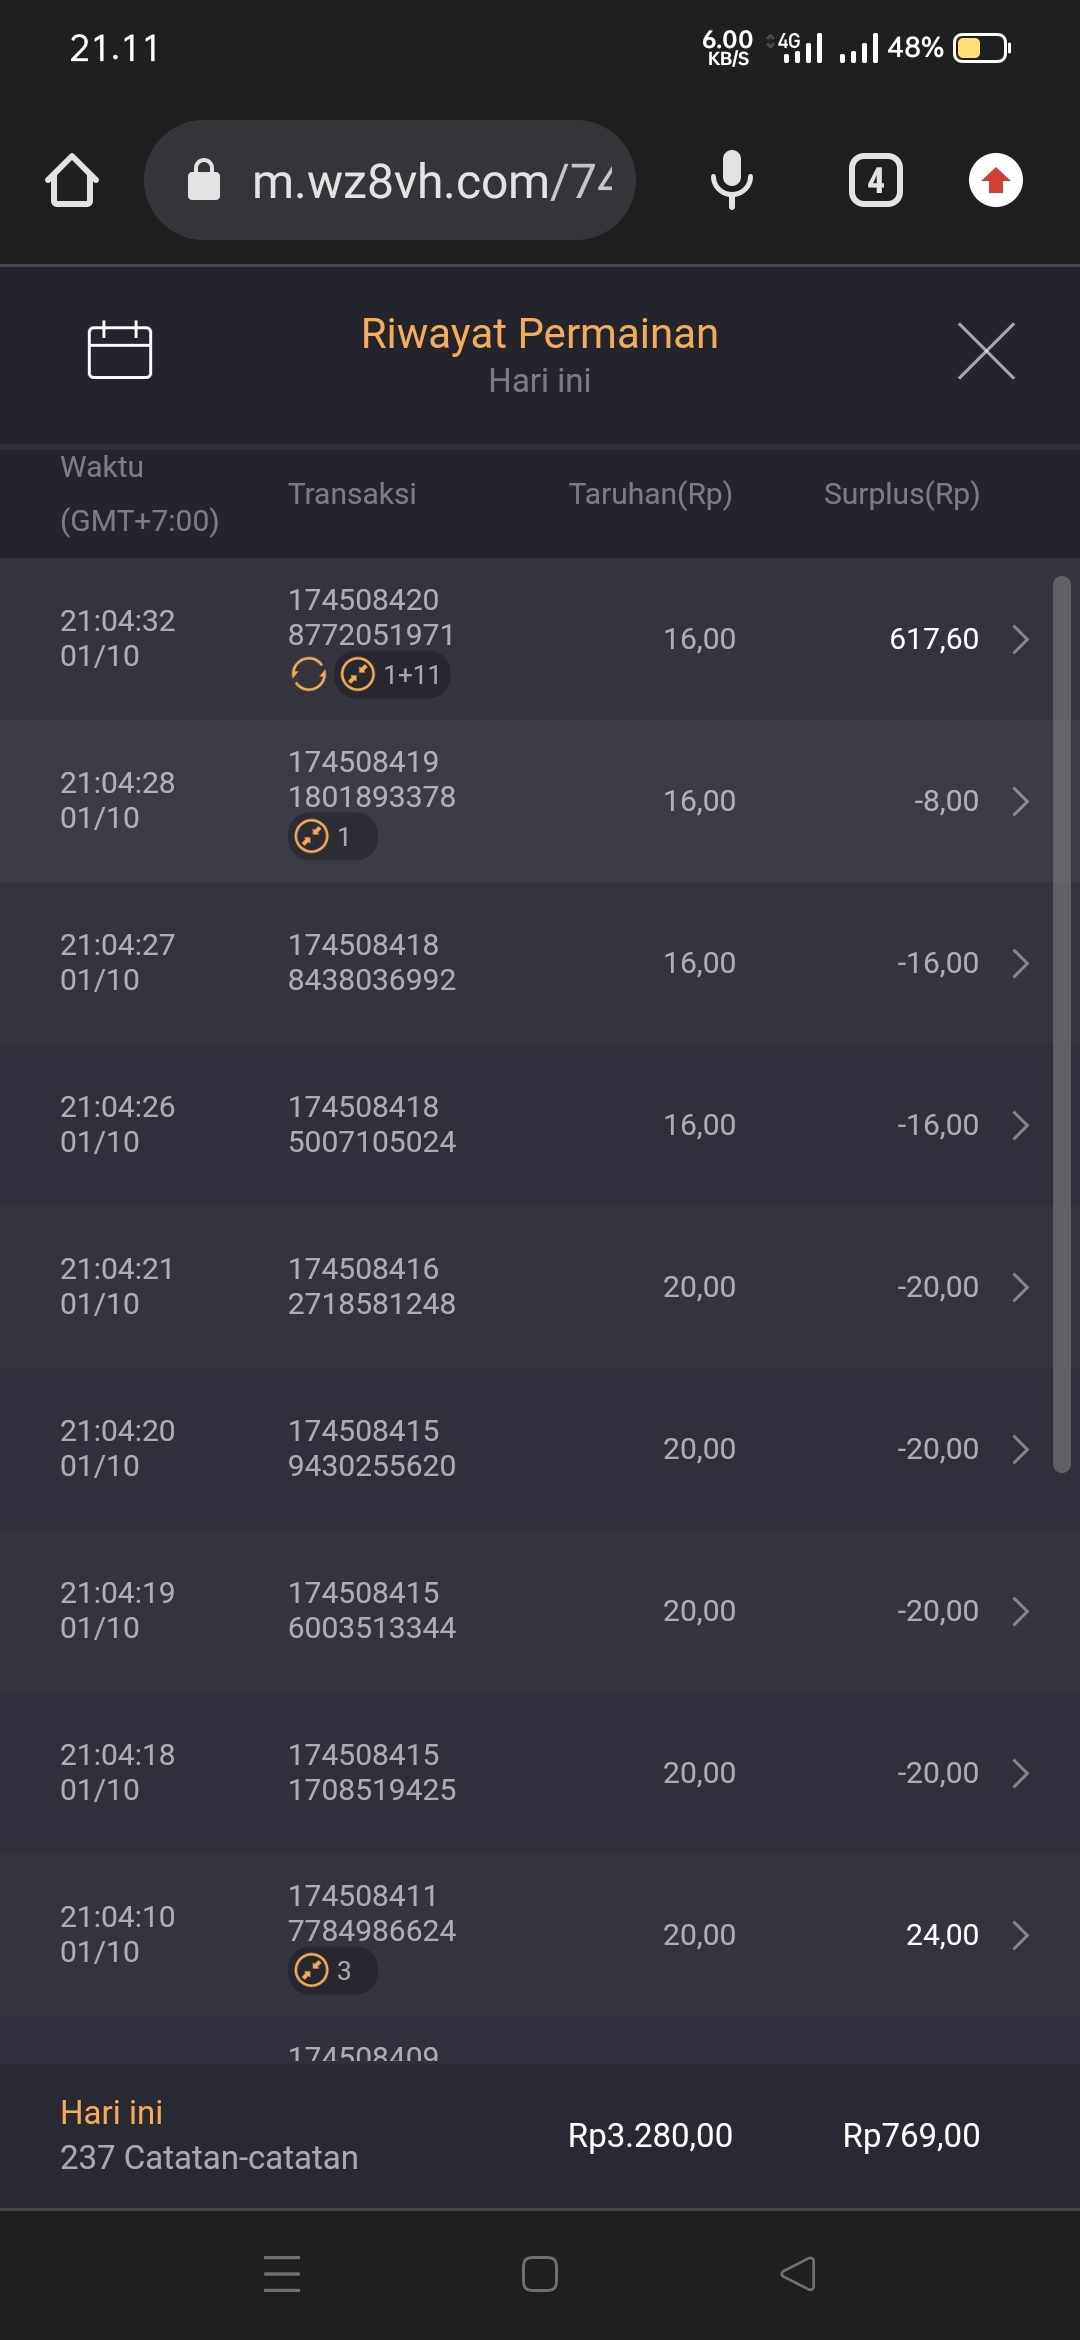
Task: Tap the Waktu column header
Action: pyautogui.click(x=102, y=467)
